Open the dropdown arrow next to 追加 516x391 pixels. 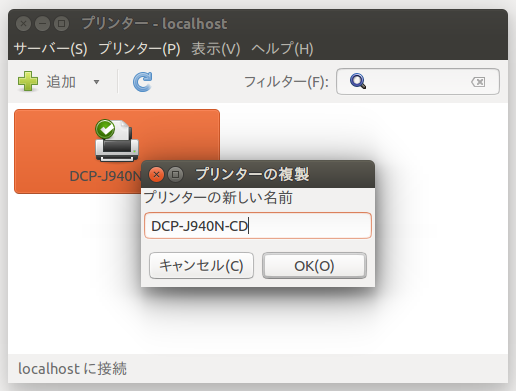pyautogui.click(x=96, y=82)
